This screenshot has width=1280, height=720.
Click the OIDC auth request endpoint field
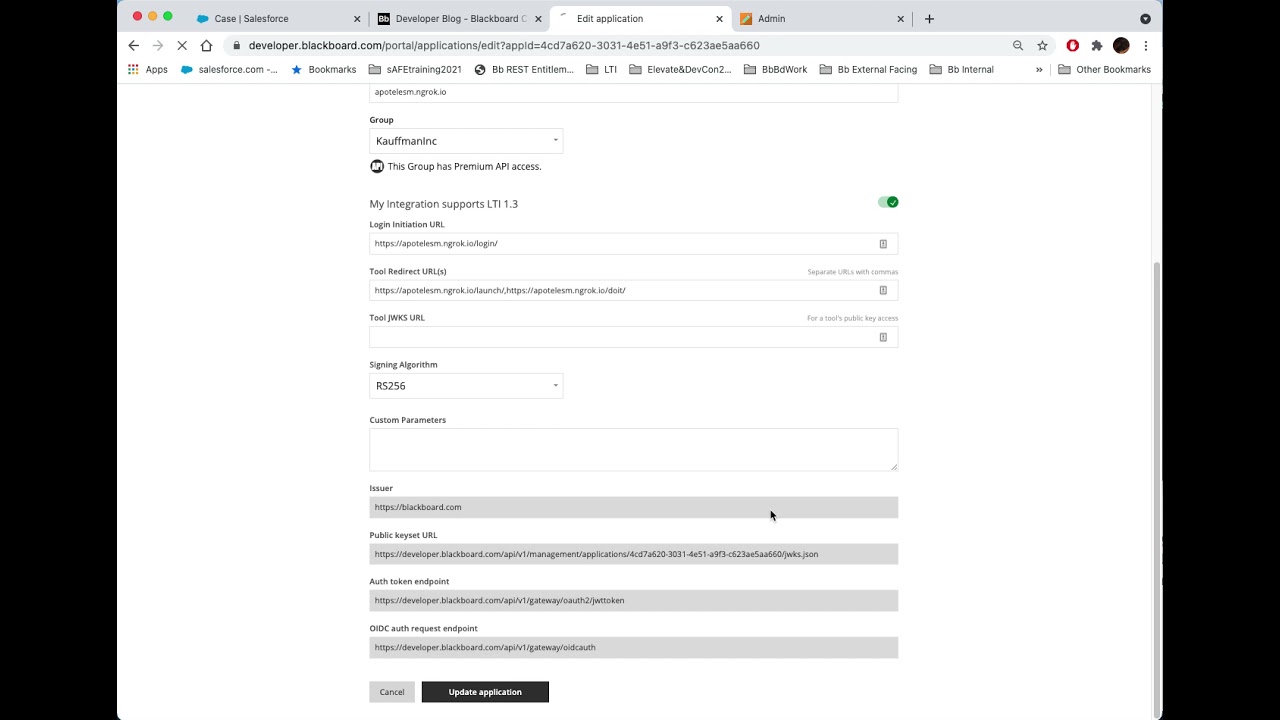pyautogui.click(x=634, y=647)
